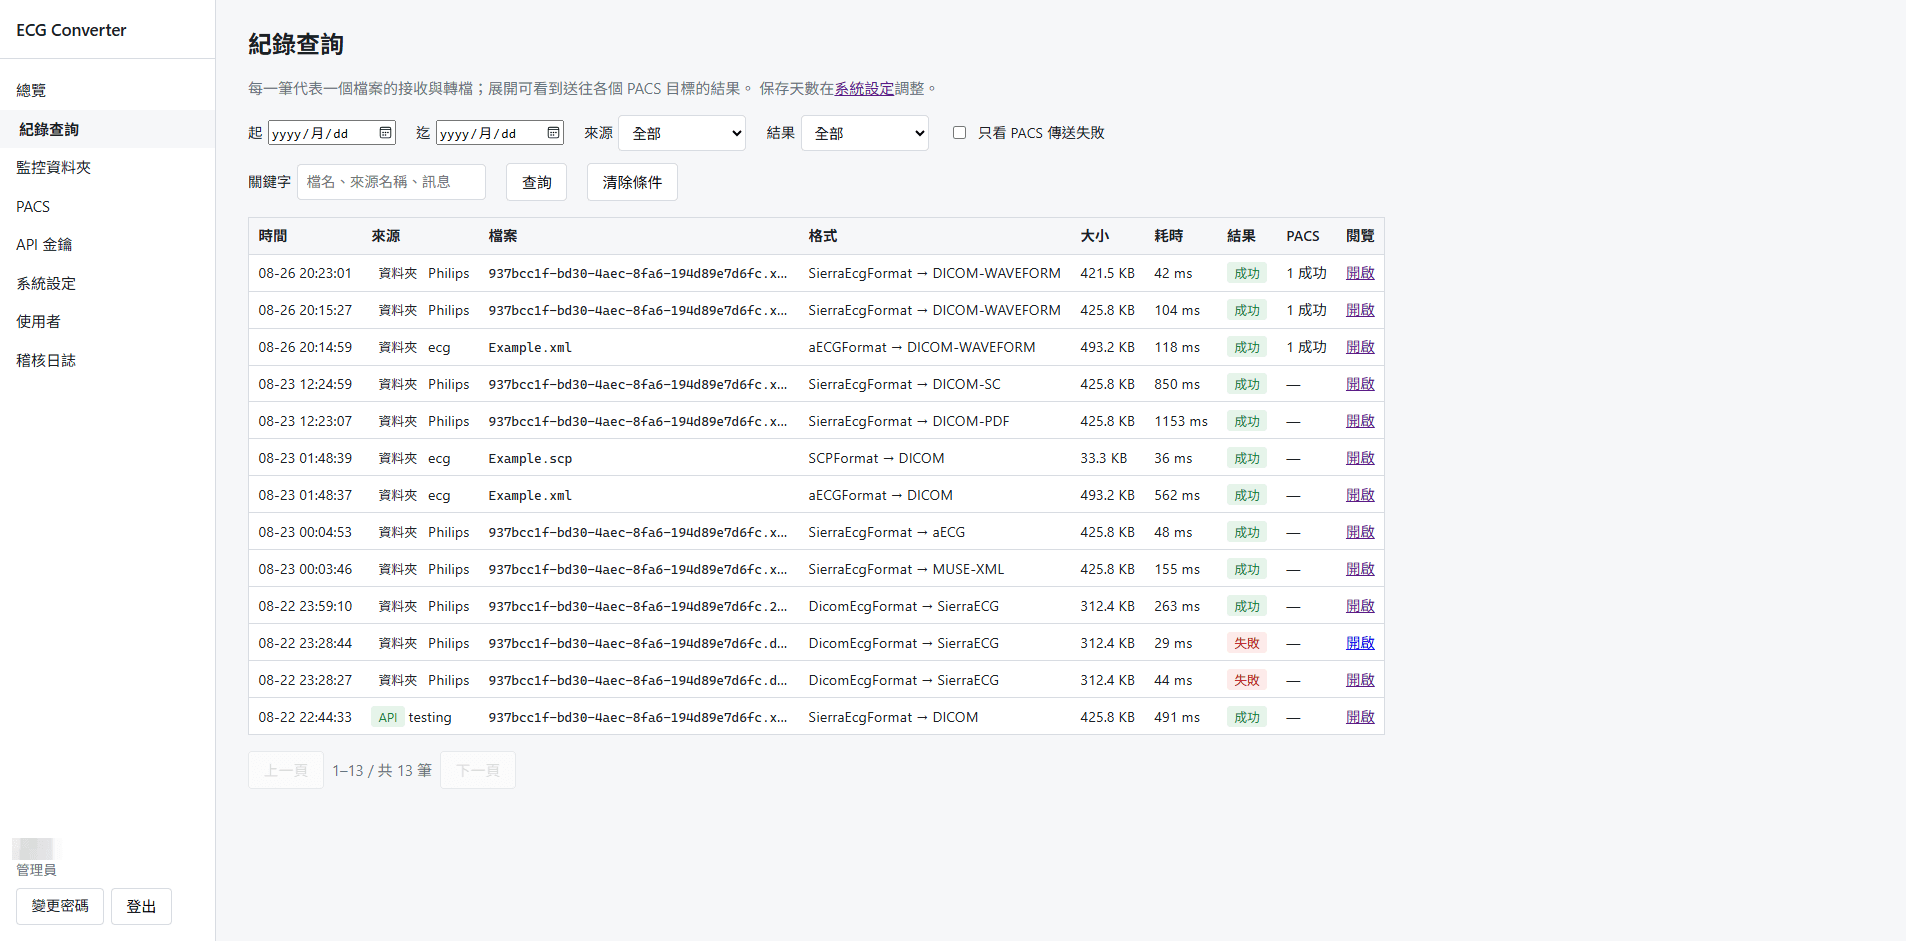The width and height of the screenshot is (1906, 941).
Task: Click SierraEcgFormat → aECG format cell
Action: click(x=886, y=532)
